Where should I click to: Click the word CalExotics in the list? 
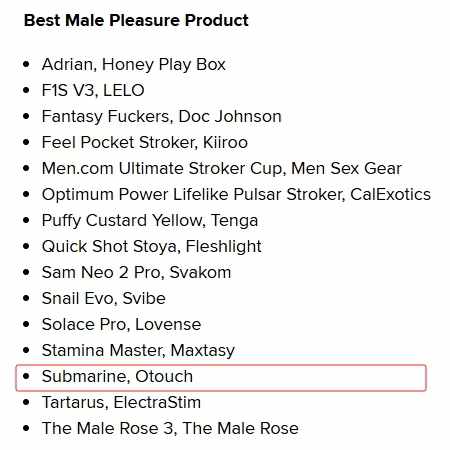pos(390,194)
